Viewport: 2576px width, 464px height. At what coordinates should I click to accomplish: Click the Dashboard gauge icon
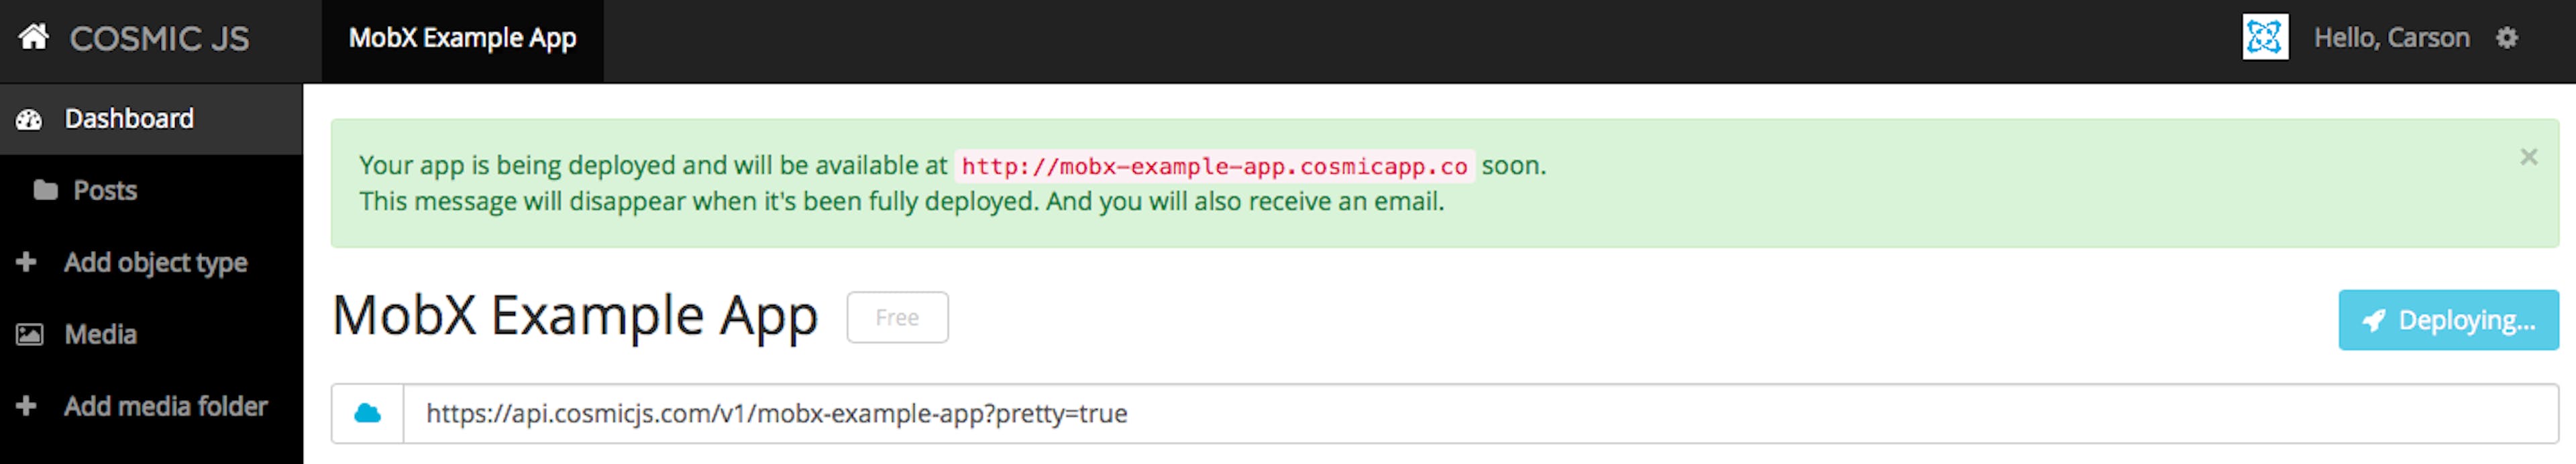(29, 120)
